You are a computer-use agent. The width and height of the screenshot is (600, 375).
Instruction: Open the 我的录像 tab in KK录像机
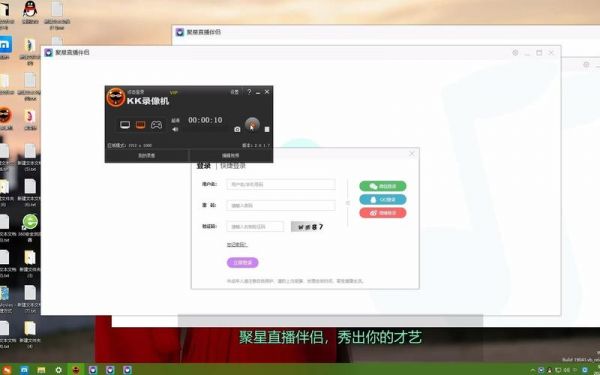click(x=147, y=155)
